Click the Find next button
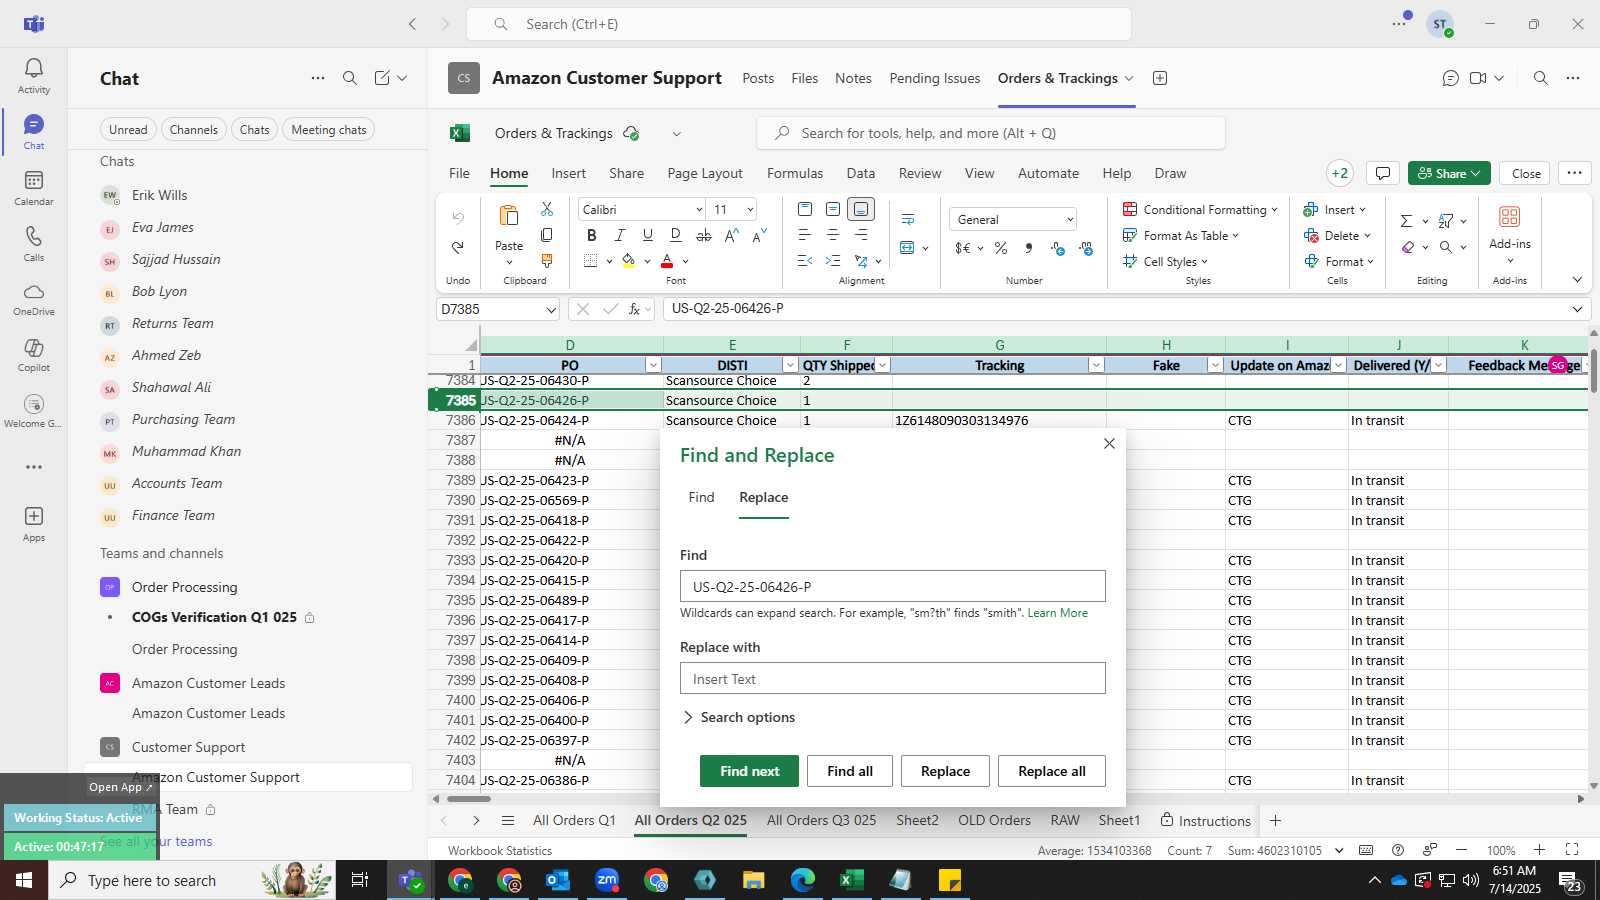The image size is (1600, 900). tap(749, 771)
